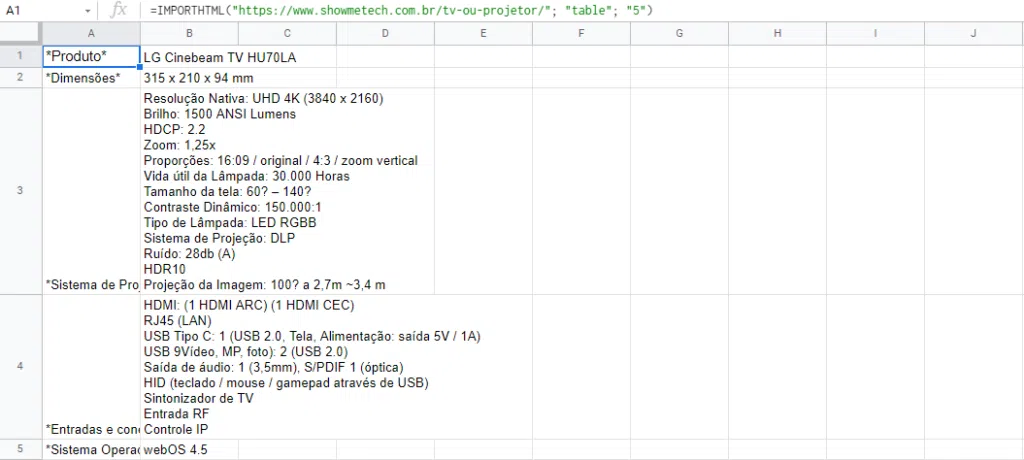Select row 5 header
This screenshot has width=1024, height=460.
[x=20, y=449]
